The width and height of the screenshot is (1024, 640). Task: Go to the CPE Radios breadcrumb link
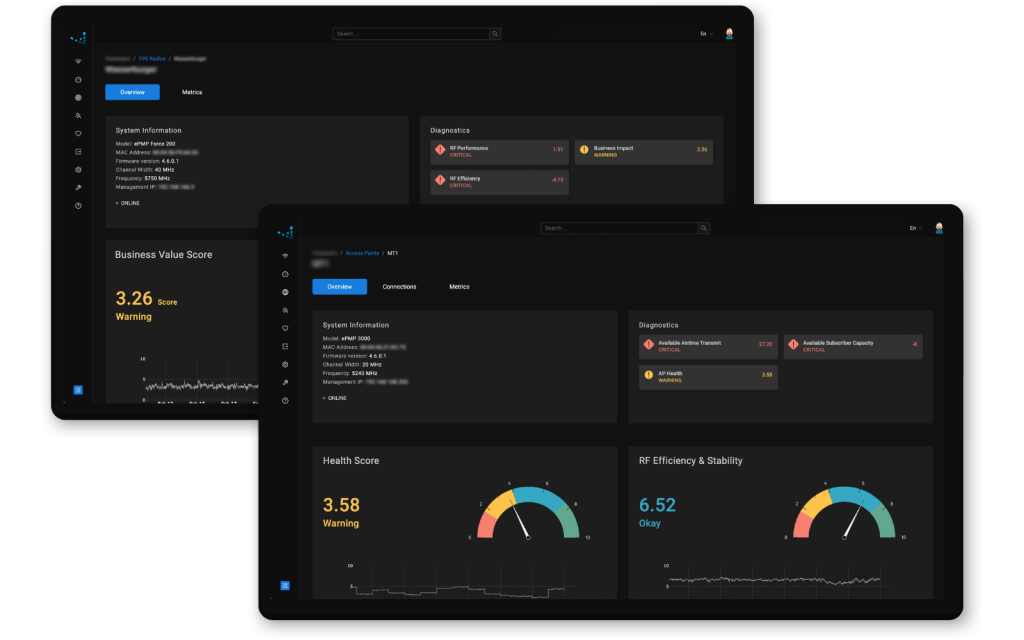153,59
